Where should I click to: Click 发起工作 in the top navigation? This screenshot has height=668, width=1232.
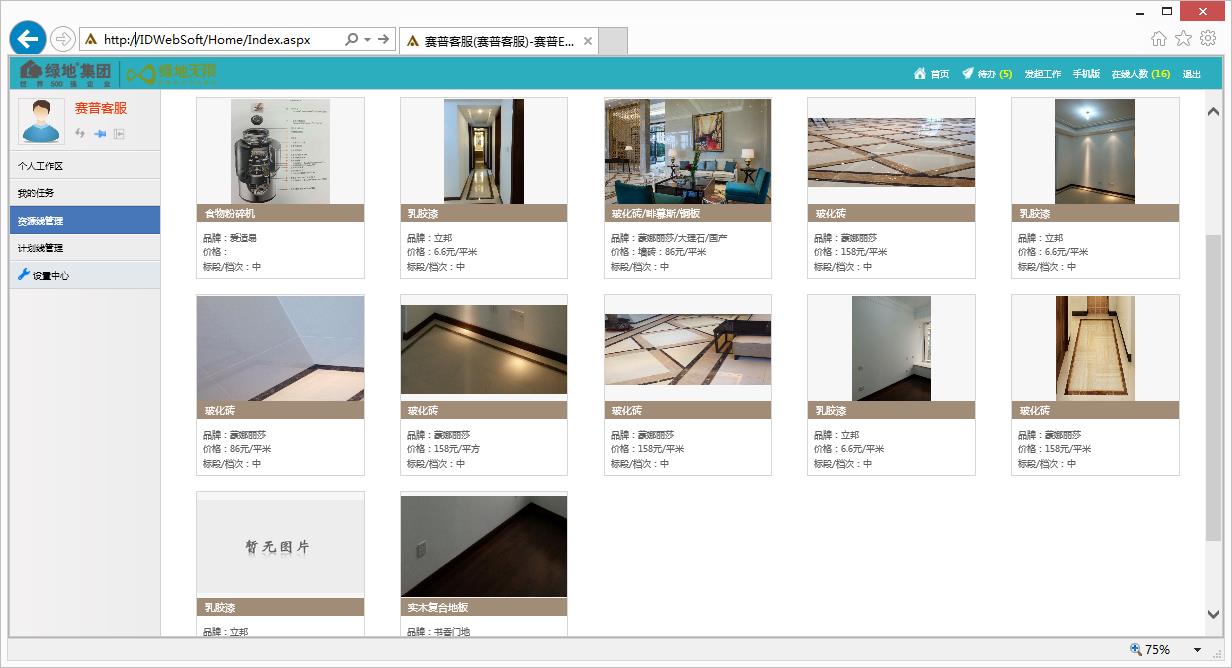1042,74
